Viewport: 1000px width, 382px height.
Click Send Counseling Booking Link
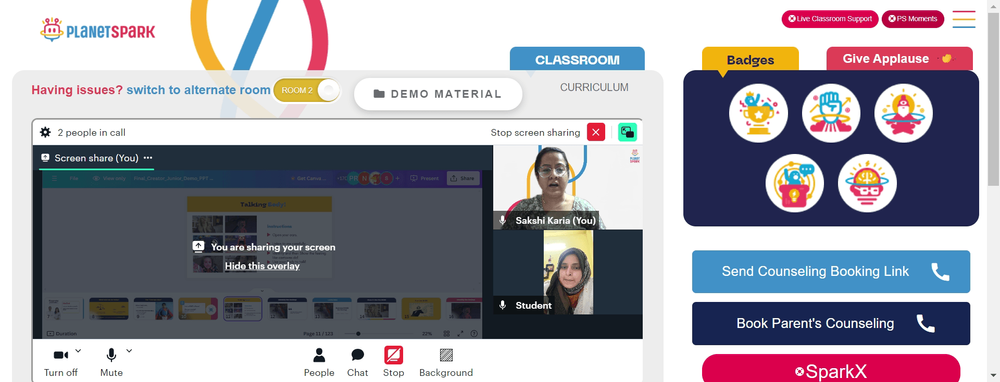point(831,272)
